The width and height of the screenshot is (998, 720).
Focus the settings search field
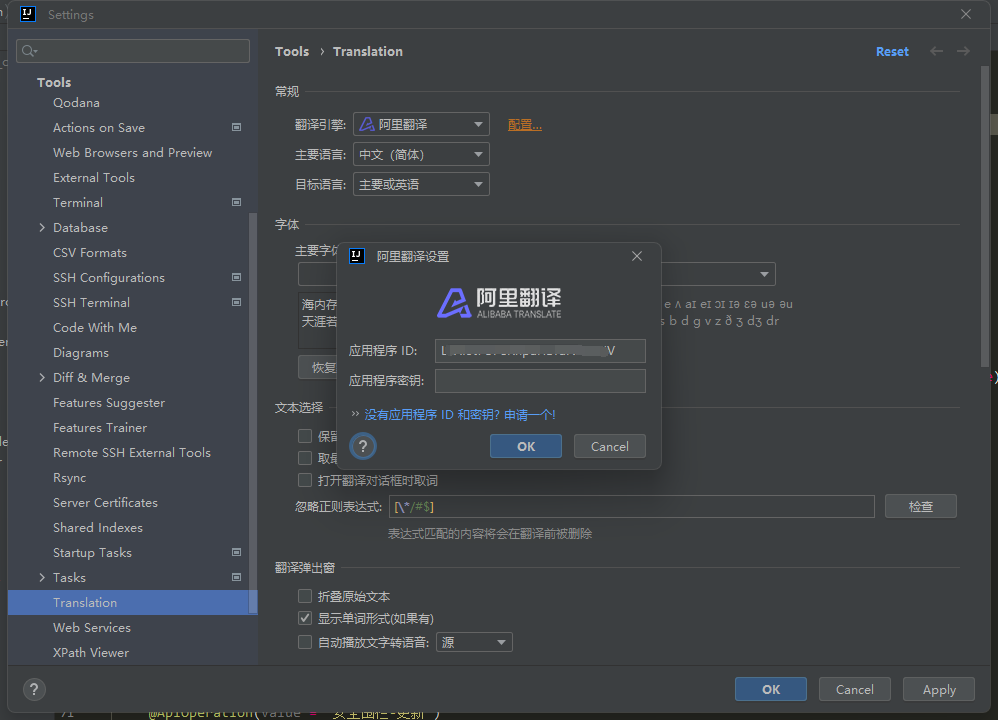(x=134, y=51)
